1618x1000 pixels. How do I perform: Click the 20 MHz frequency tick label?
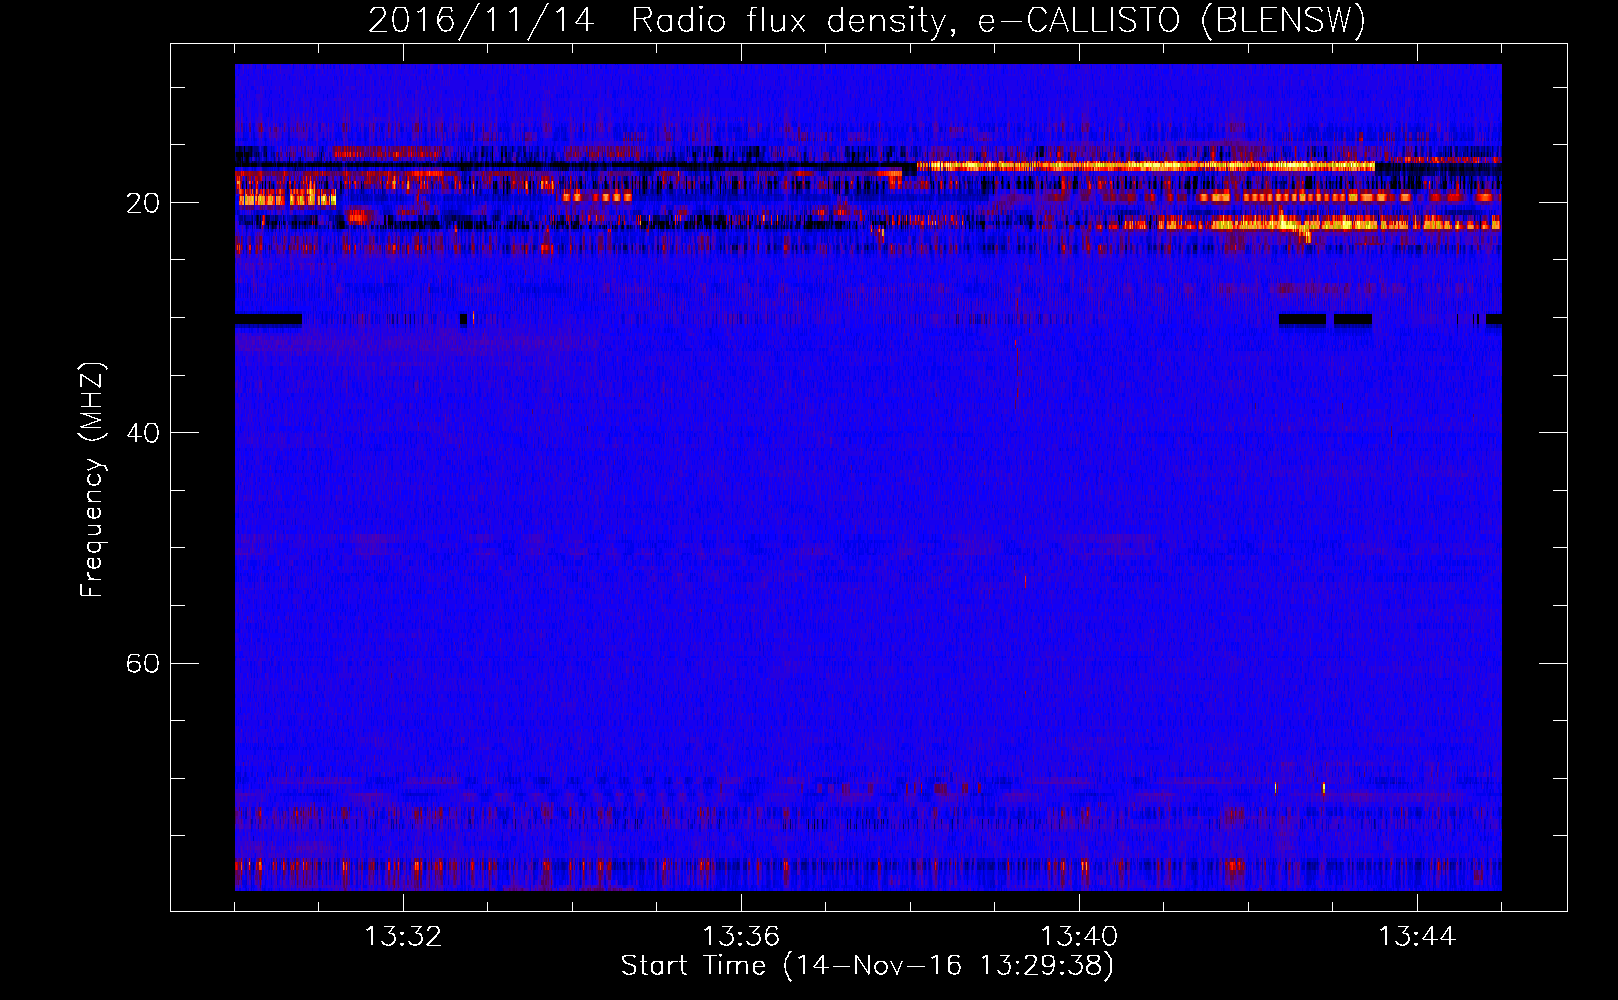pyautogui.click(x=143, y=203)
